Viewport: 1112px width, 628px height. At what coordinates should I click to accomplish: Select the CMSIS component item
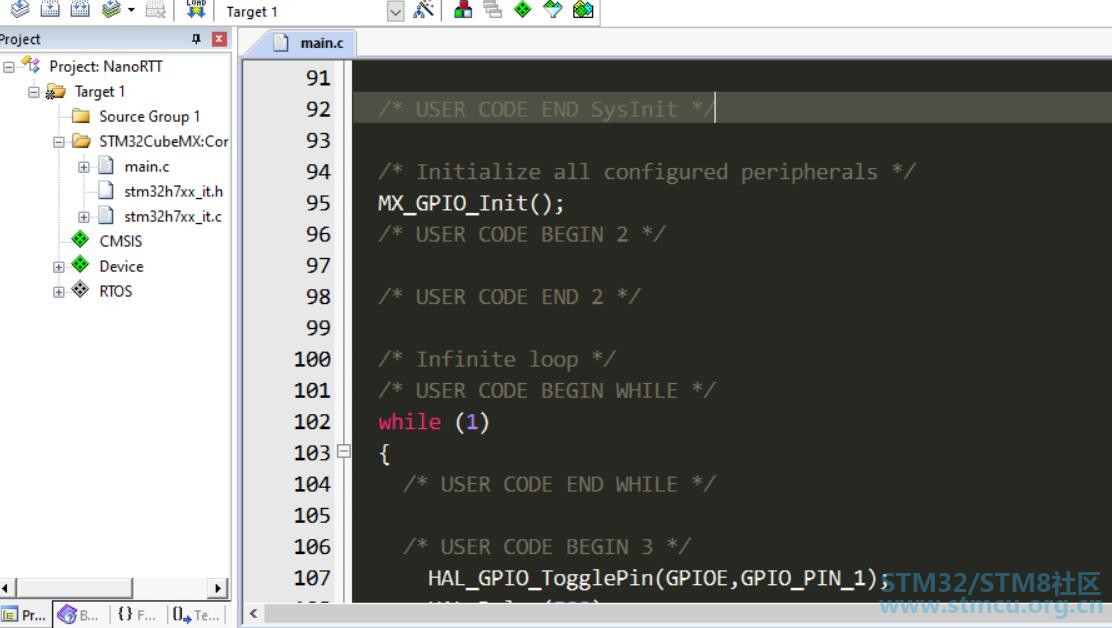tap(121, 241)
